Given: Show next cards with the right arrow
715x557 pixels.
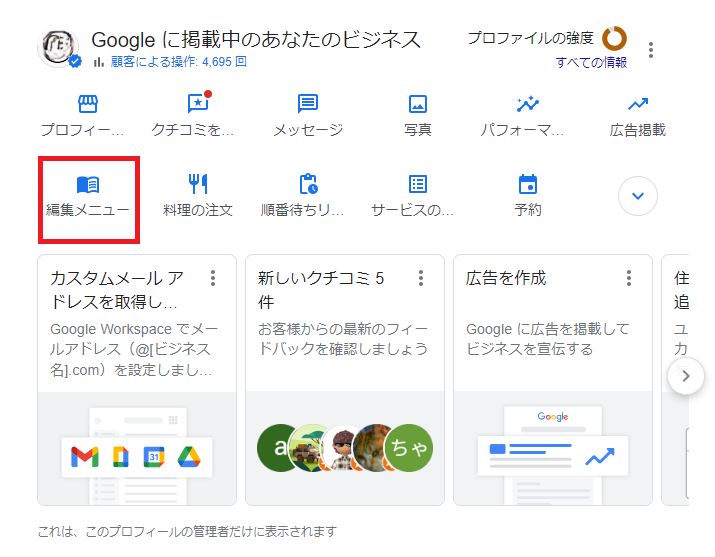Looking at the screenshot, I should click(685, 376).
